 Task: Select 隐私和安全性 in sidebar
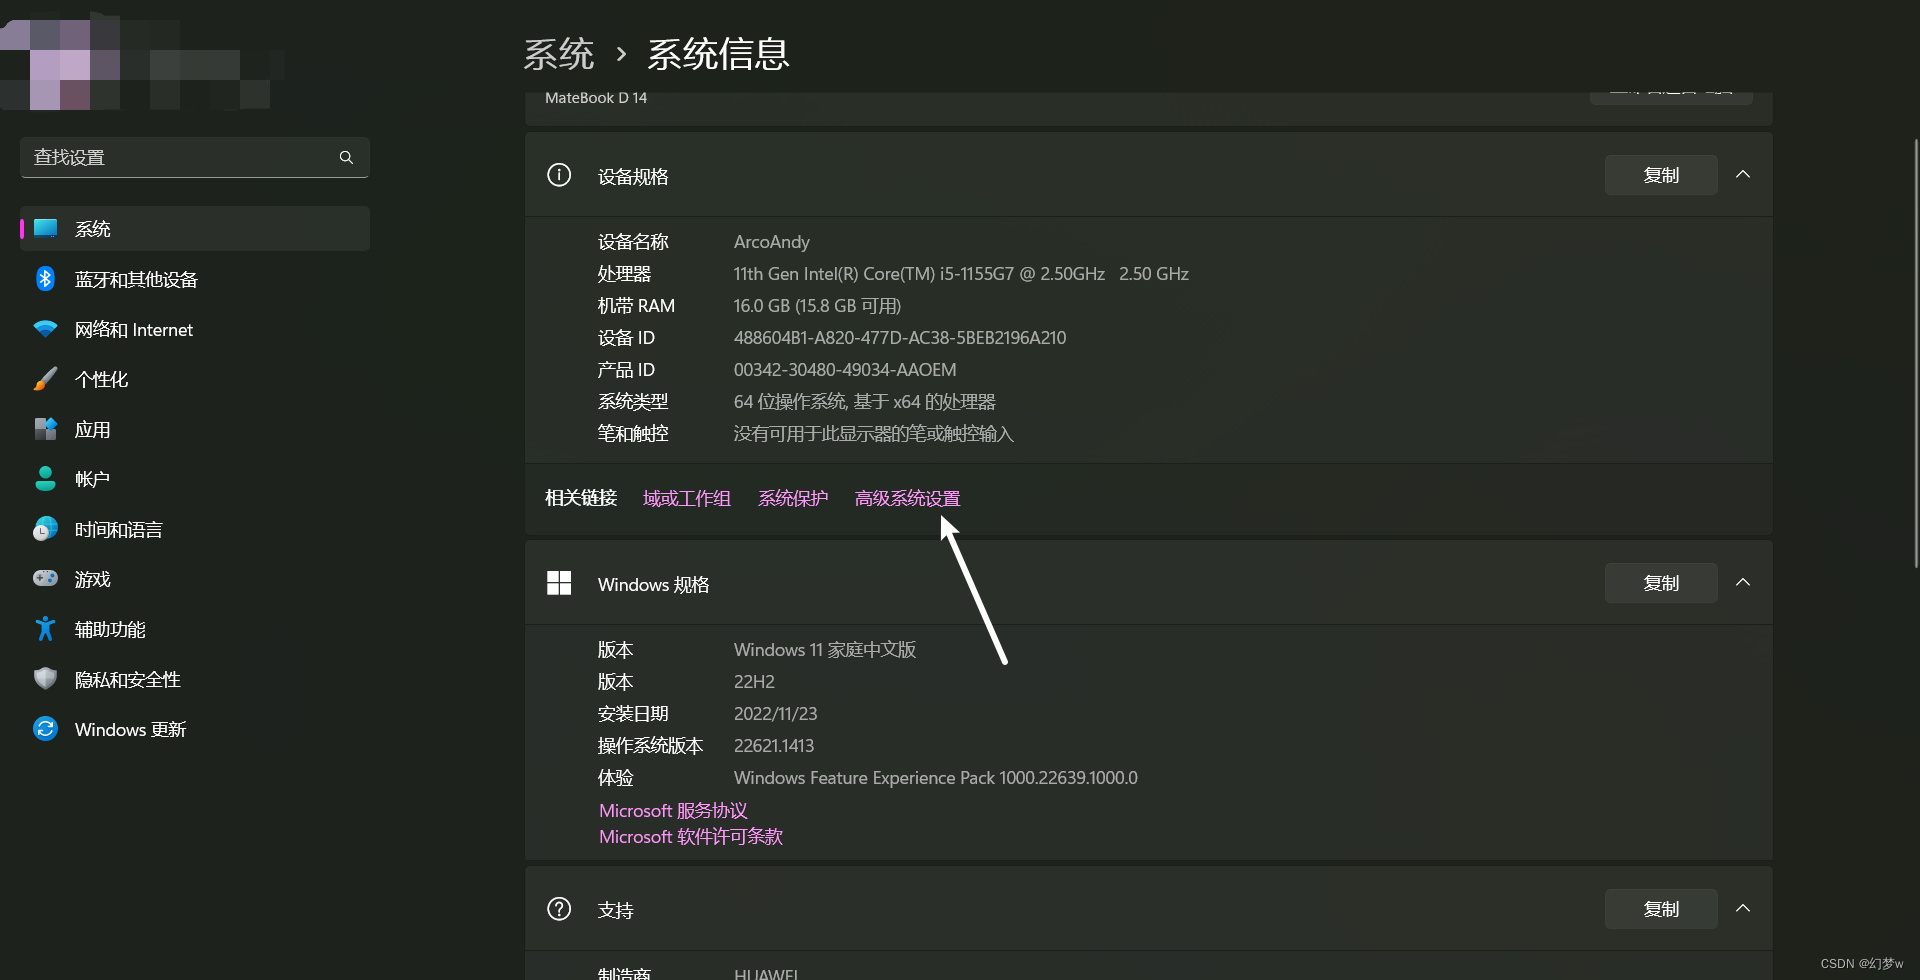(x=195, y=679)
